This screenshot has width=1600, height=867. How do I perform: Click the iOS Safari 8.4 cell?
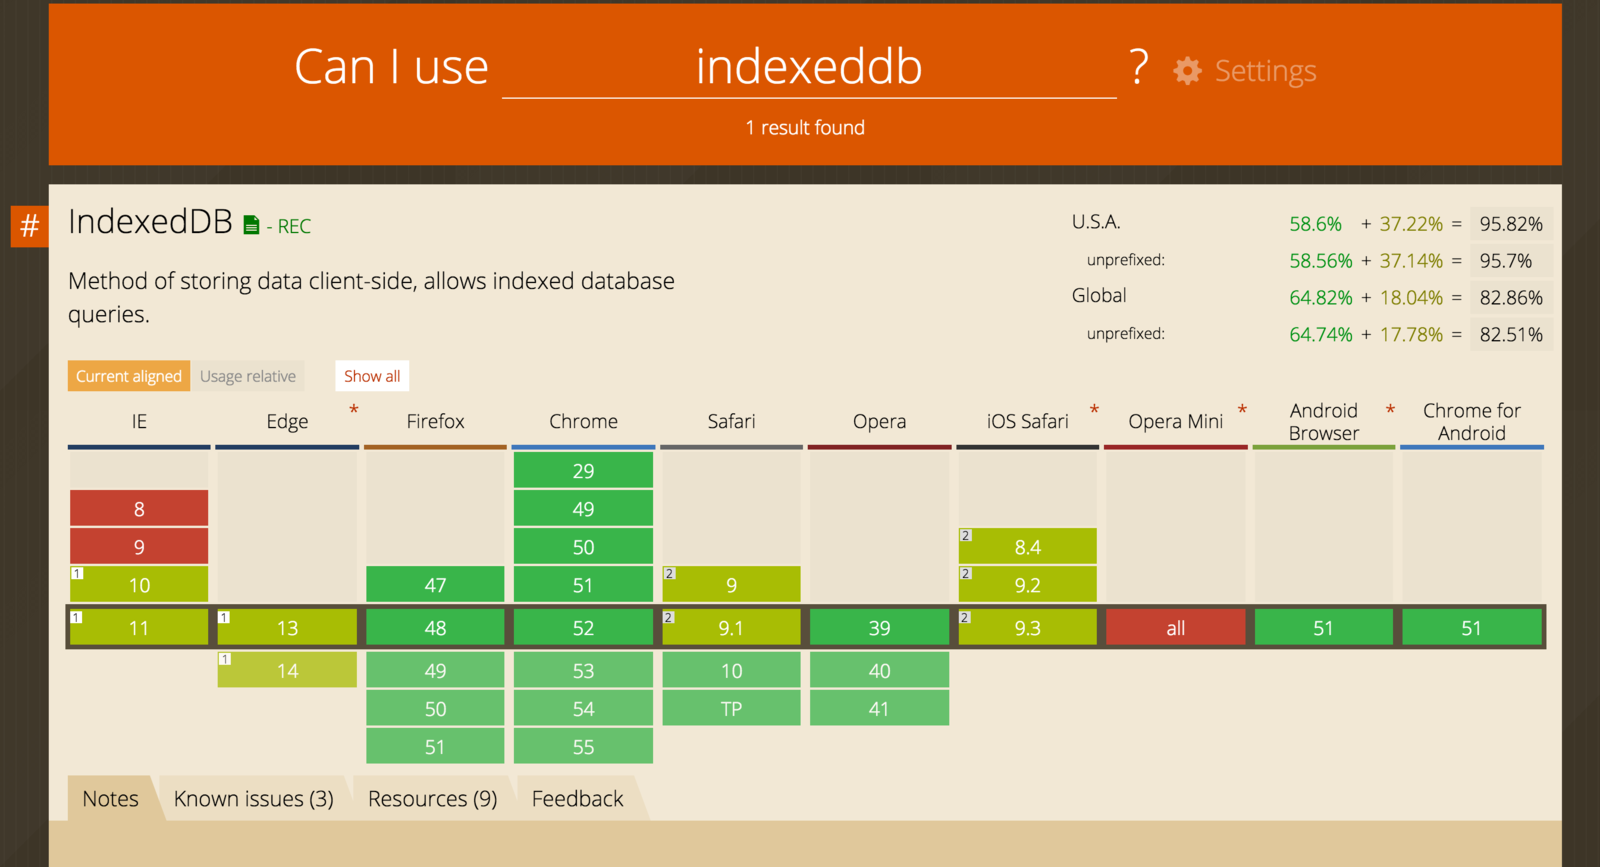coord(1027,547)
